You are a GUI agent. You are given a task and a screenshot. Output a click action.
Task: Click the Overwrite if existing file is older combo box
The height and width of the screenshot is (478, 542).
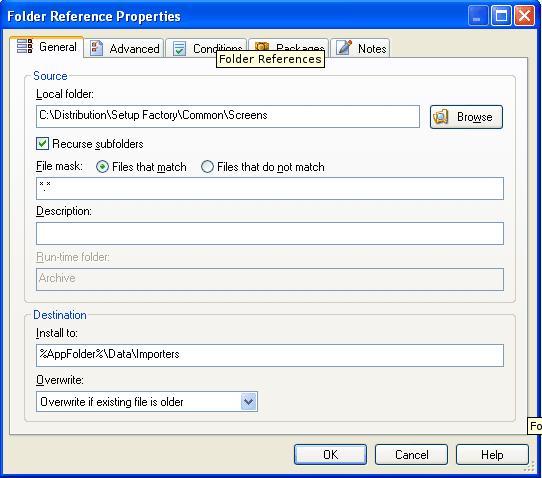coord(147,402)
